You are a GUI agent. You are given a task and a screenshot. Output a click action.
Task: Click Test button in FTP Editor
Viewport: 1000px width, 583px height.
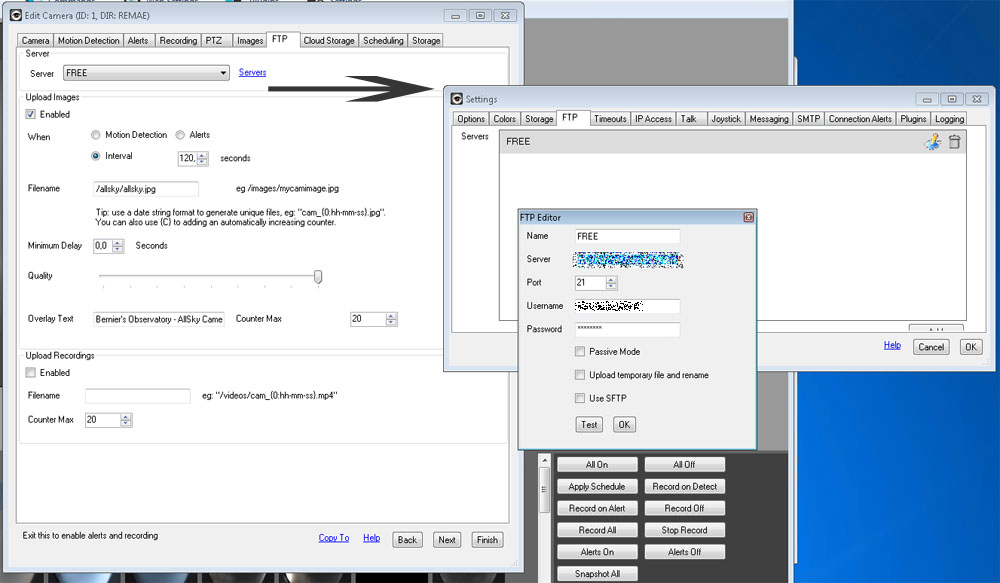point(589,424)
